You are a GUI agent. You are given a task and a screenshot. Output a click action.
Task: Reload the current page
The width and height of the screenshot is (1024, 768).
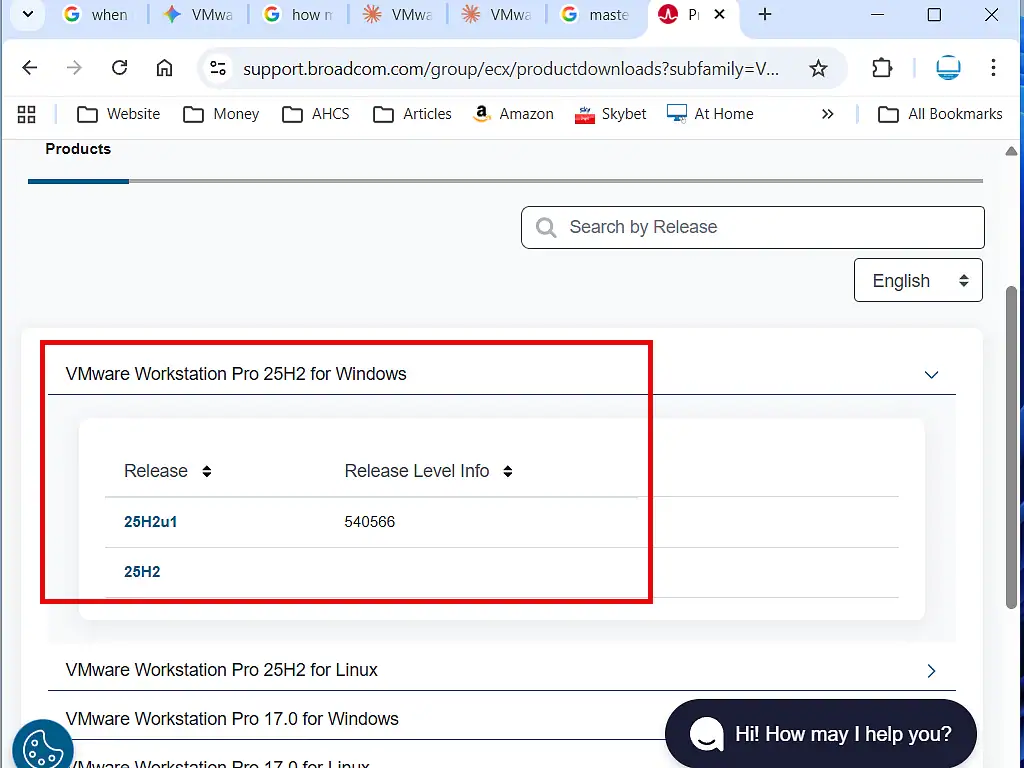click(x=119, y=67)
